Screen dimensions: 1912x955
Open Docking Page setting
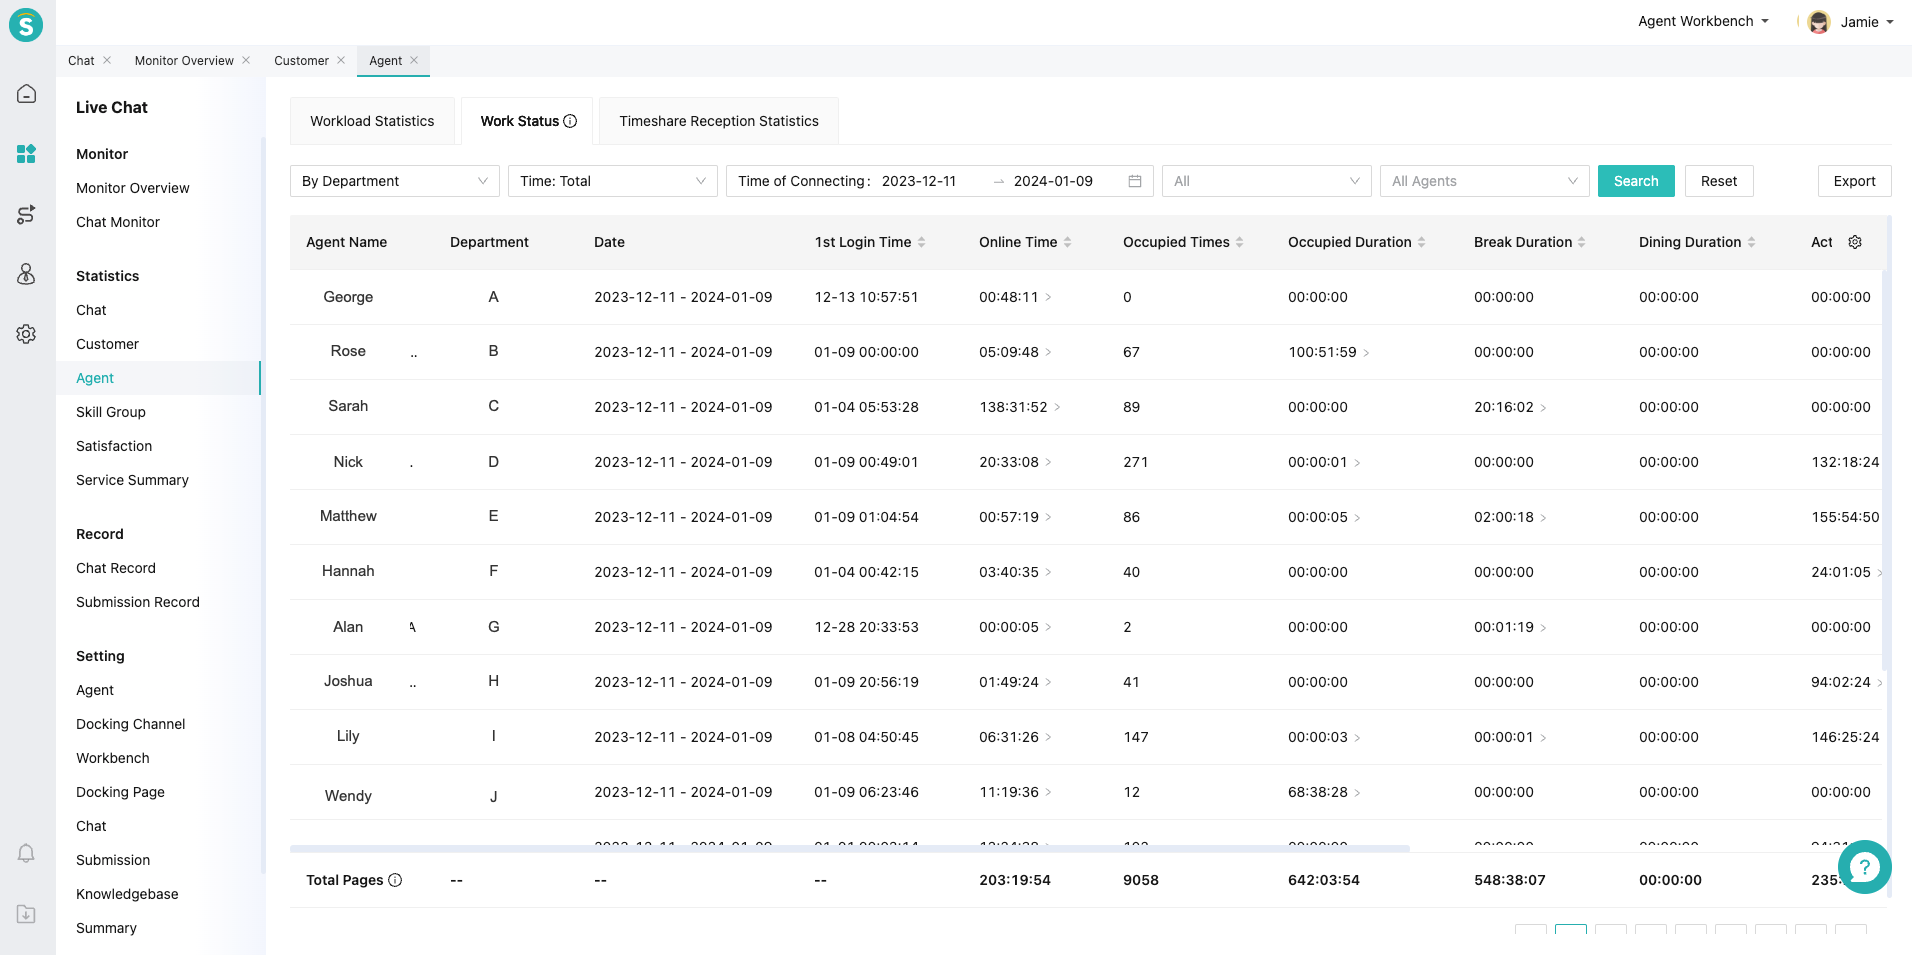point(120,792)
